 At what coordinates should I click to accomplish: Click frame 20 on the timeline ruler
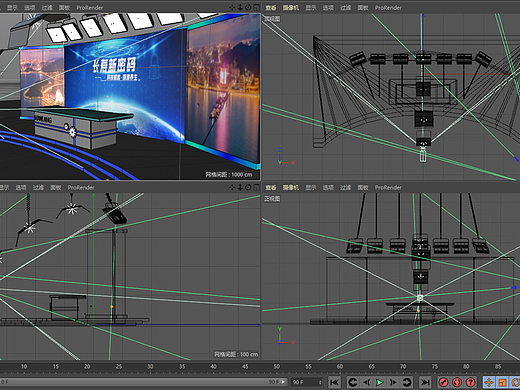87,366
